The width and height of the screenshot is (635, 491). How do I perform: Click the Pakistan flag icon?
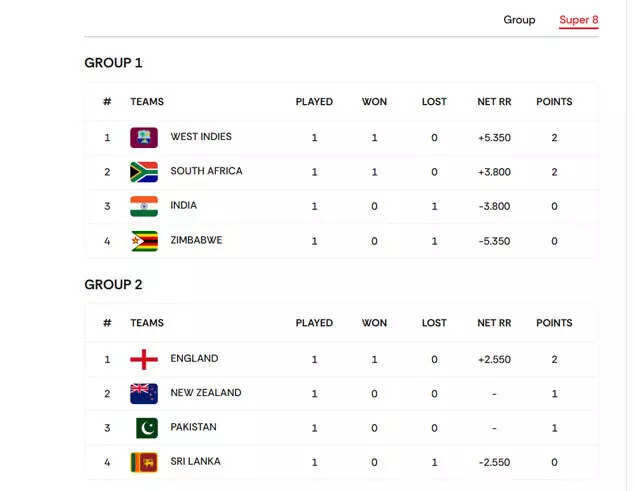[146, 428]
